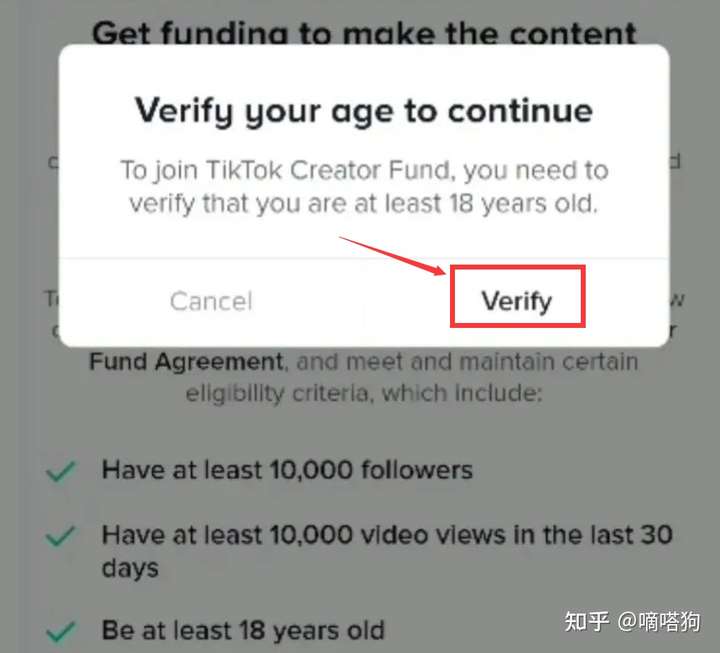The width and height of the screenshot is (720, 653).
Task: Dismiss the dialog with Cancel
Action: [211, 301]
